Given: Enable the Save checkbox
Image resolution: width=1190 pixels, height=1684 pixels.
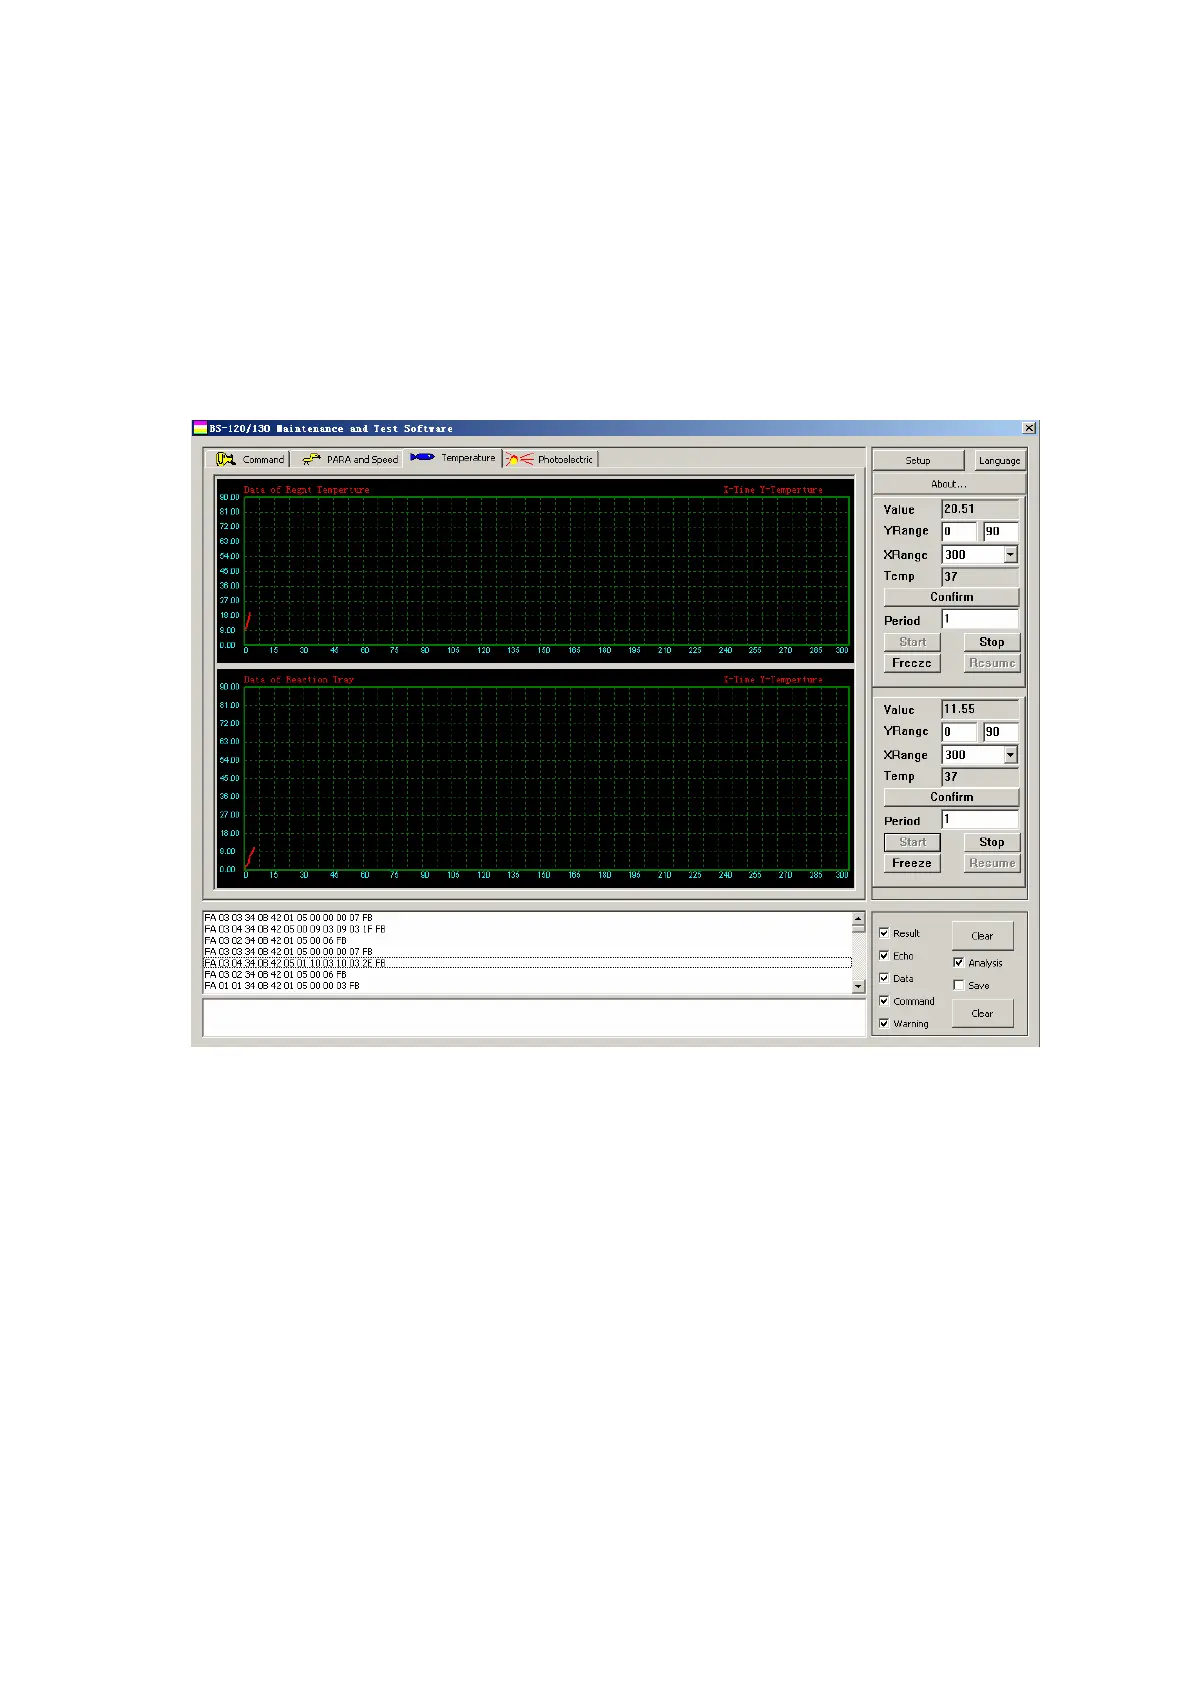Looking at the screenshot, I should pyautogui.click(x=959, y=985).
